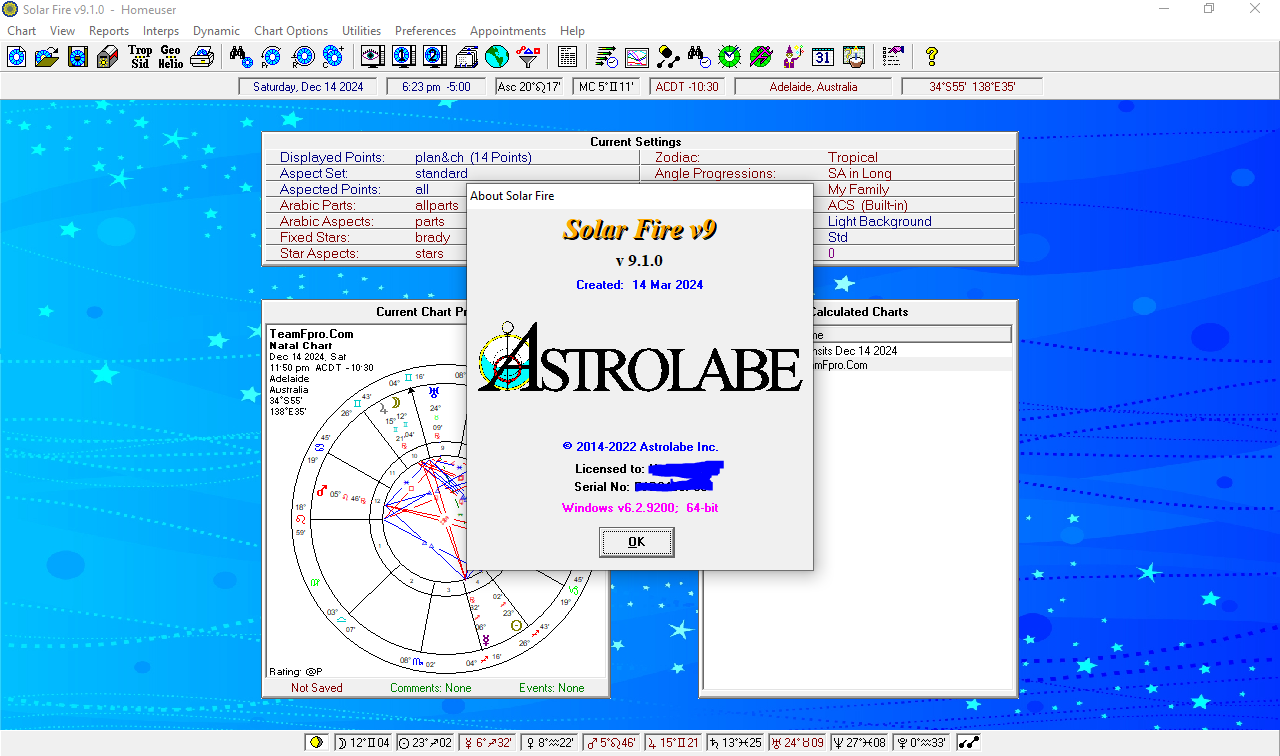
Task: Click the monitor icon labeled 1
Action: 403,56
